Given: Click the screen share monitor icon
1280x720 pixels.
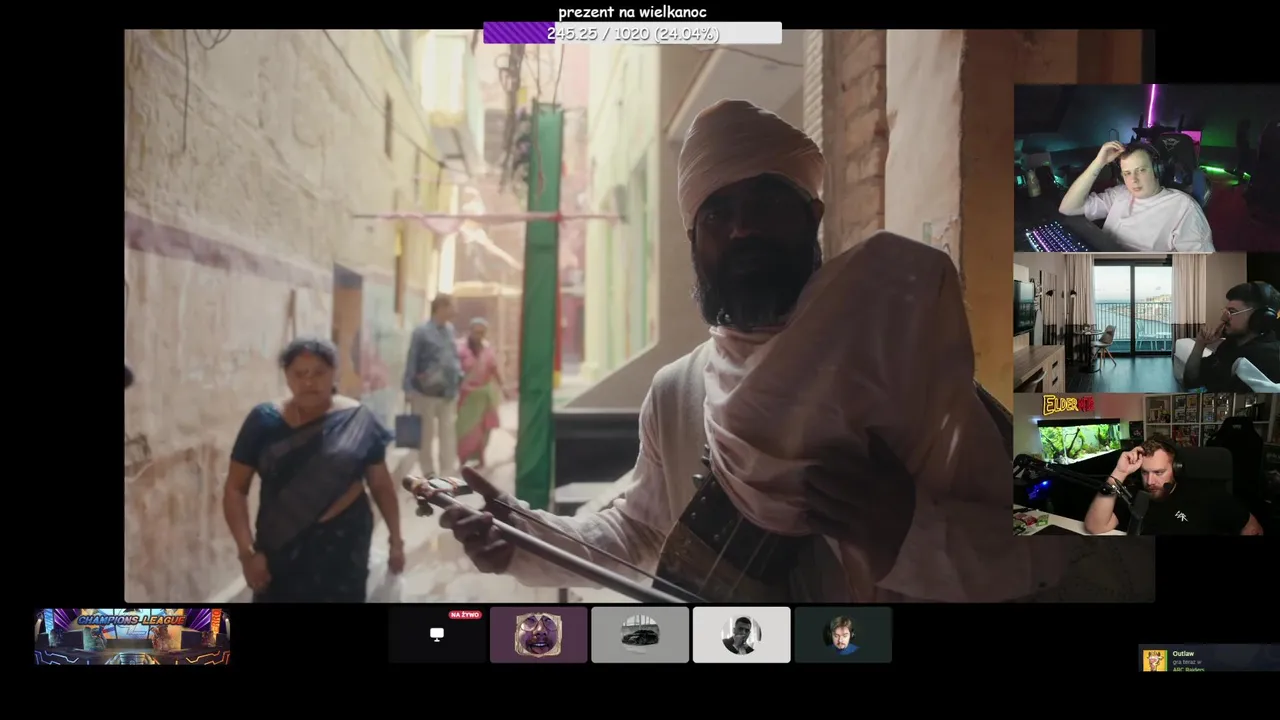Looking at the screenshot, I should (x=437, y=635).
